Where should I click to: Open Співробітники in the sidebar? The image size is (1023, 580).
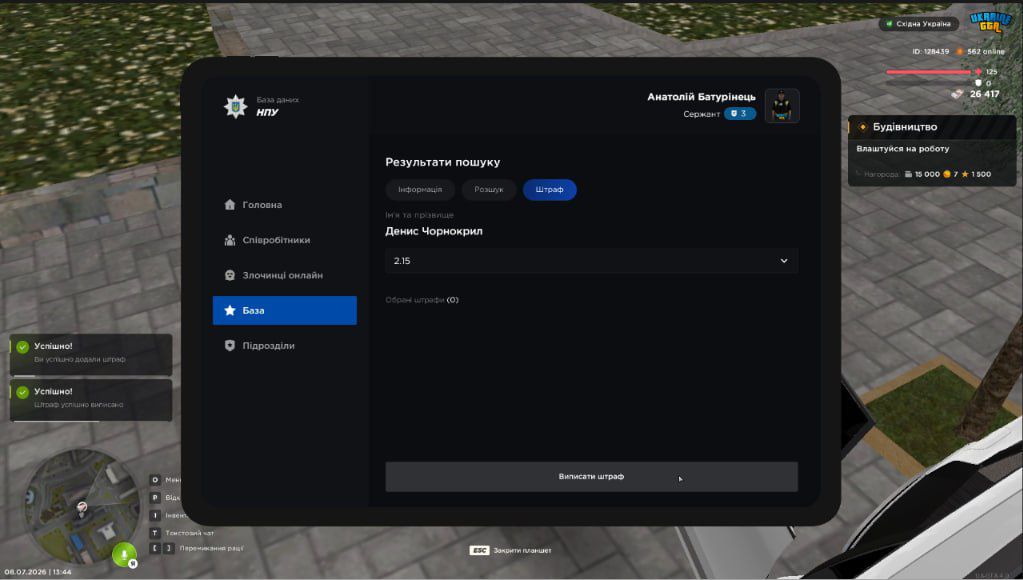pyautogui.click(x=284, y=240)
